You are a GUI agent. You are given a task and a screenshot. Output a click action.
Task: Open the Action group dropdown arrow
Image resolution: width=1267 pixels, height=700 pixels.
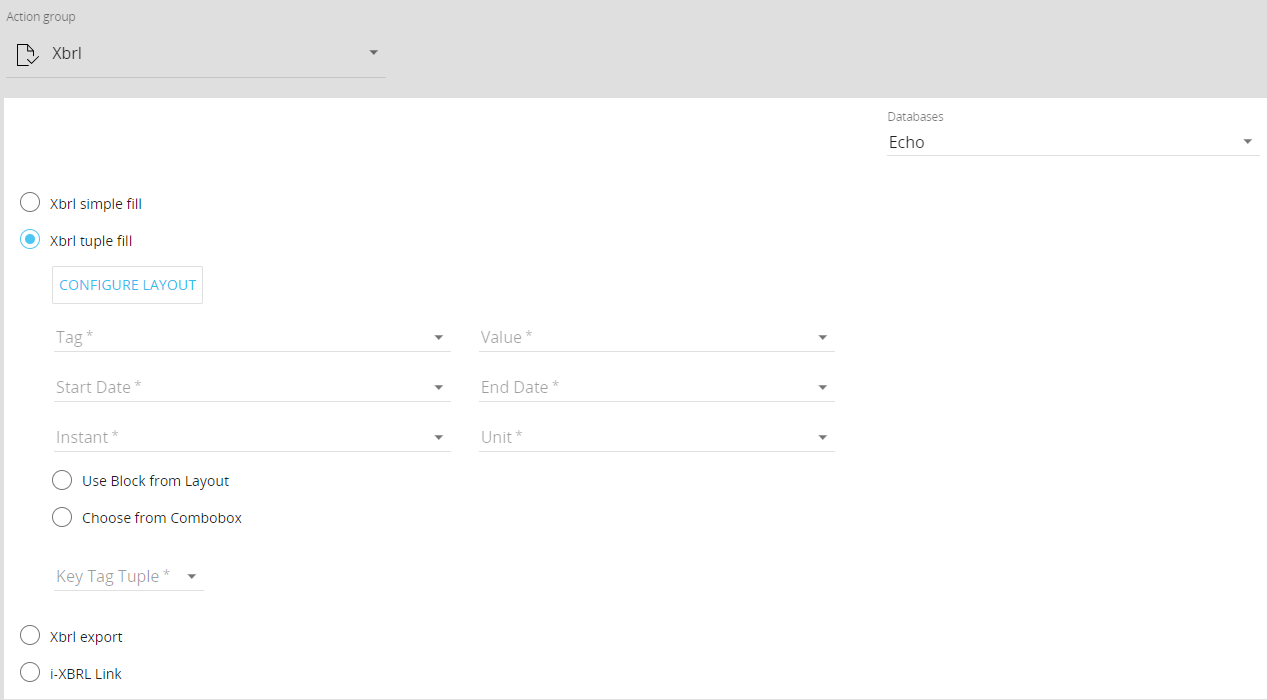(373, 52)
